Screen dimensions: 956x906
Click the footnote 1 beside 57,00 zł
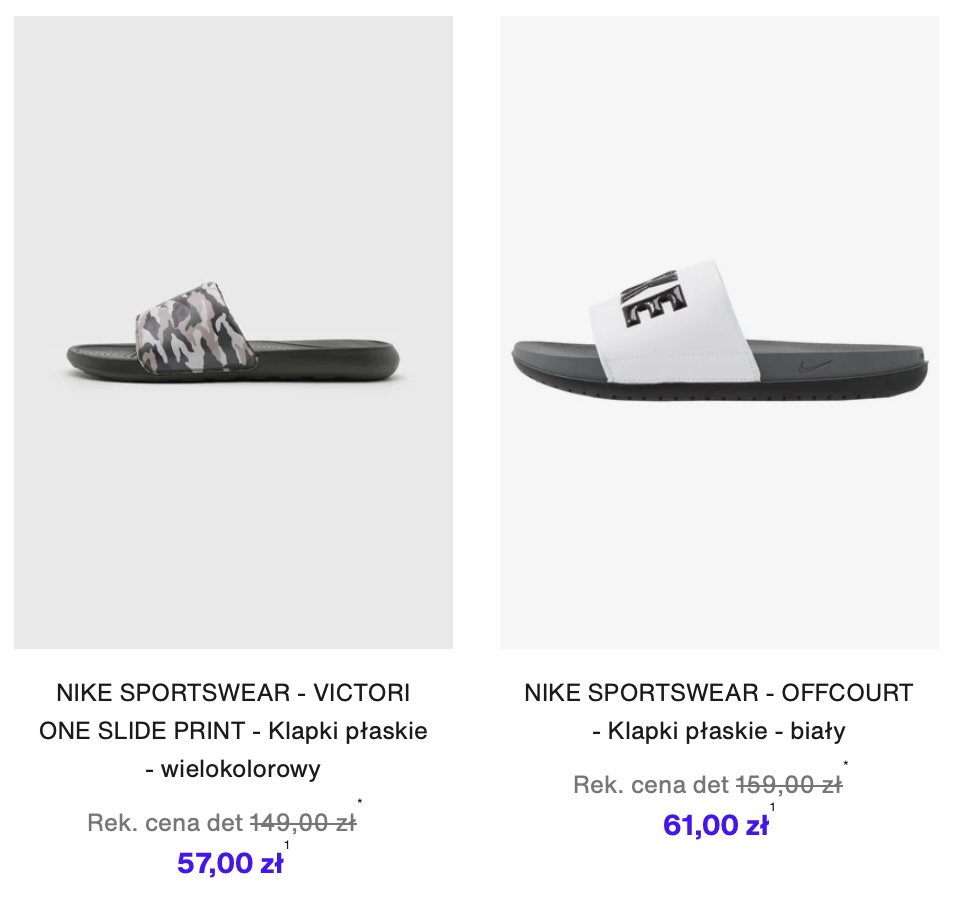[287, 845]
